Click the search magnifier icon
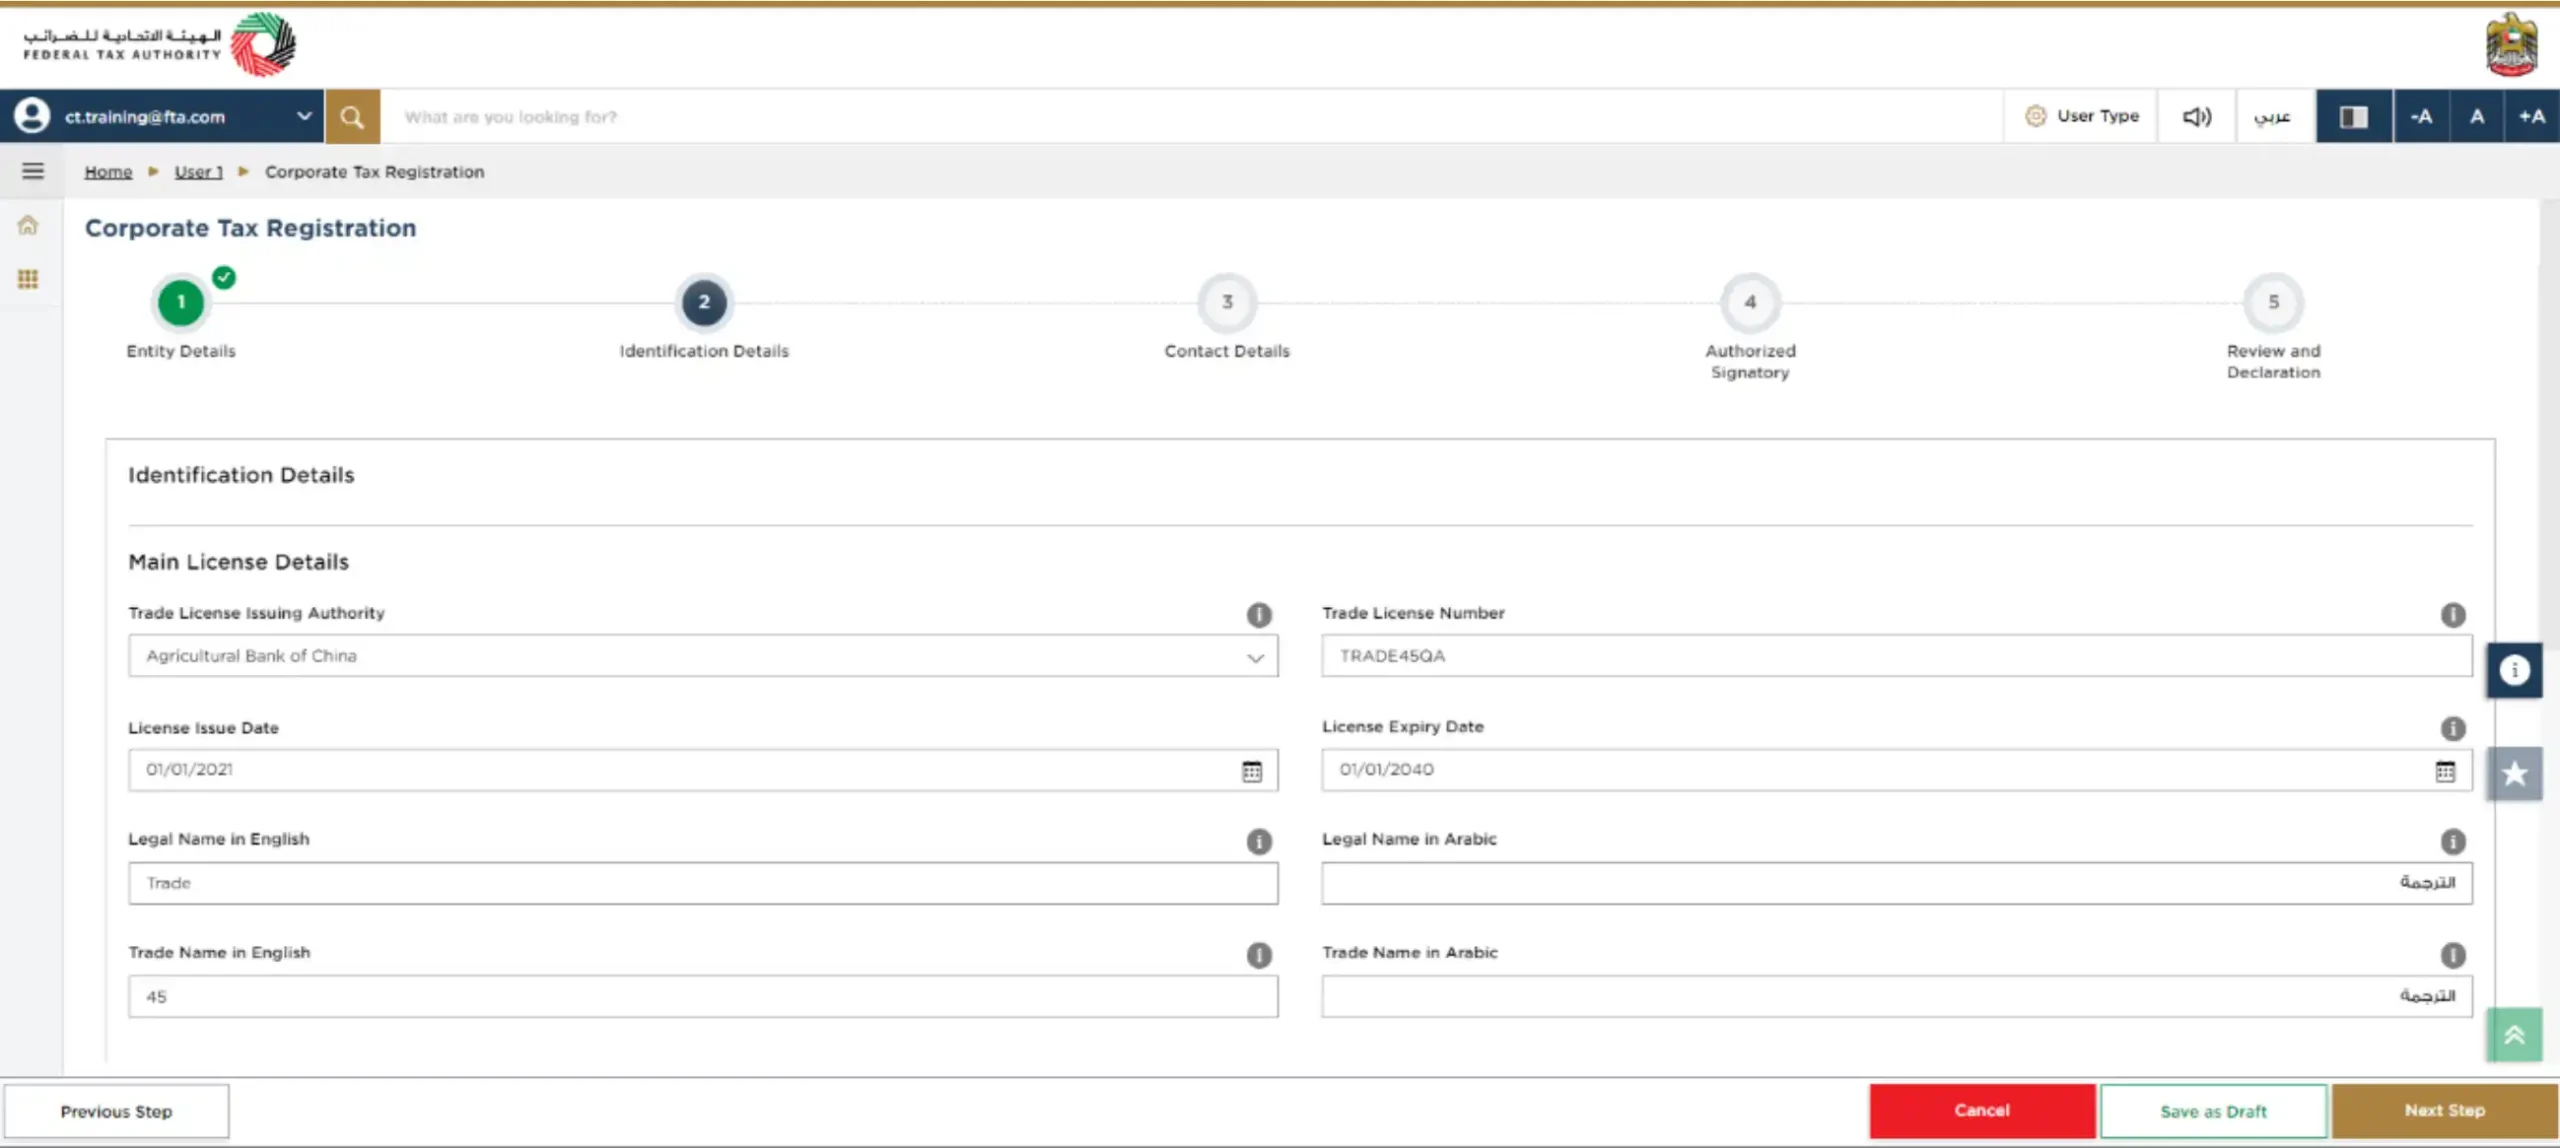The height and width of the screenshot is (1148, 2560). (351, 117)
